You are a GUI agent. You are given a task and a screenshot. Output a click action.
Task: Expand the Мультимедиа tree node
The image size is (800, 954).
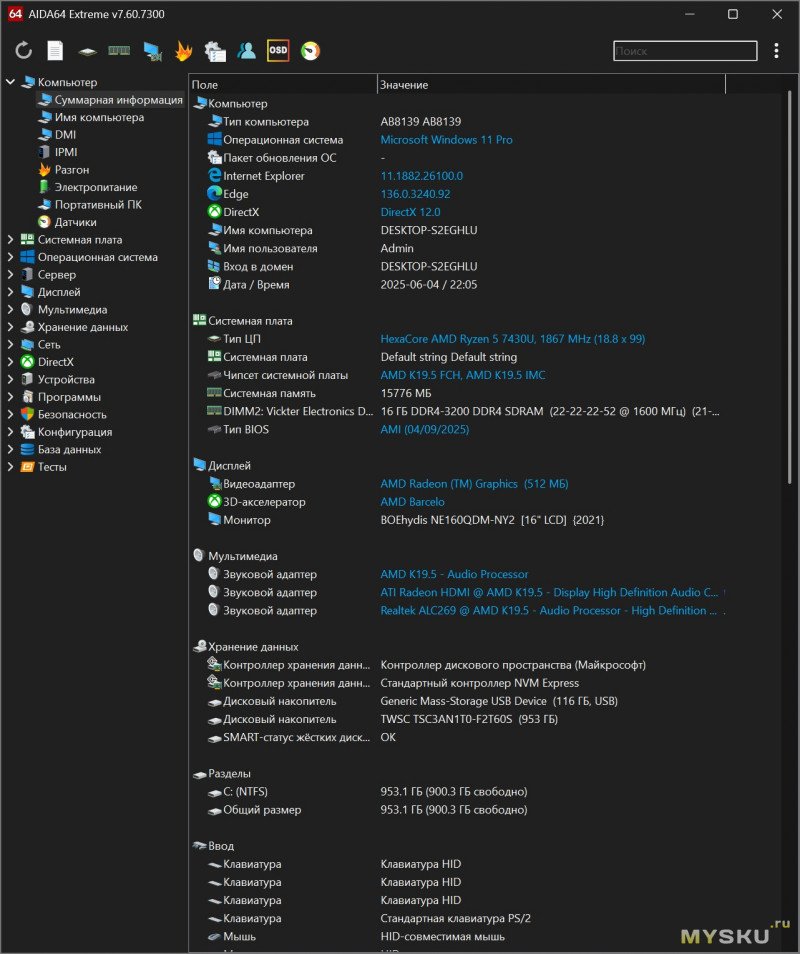(x=10, y=310)
